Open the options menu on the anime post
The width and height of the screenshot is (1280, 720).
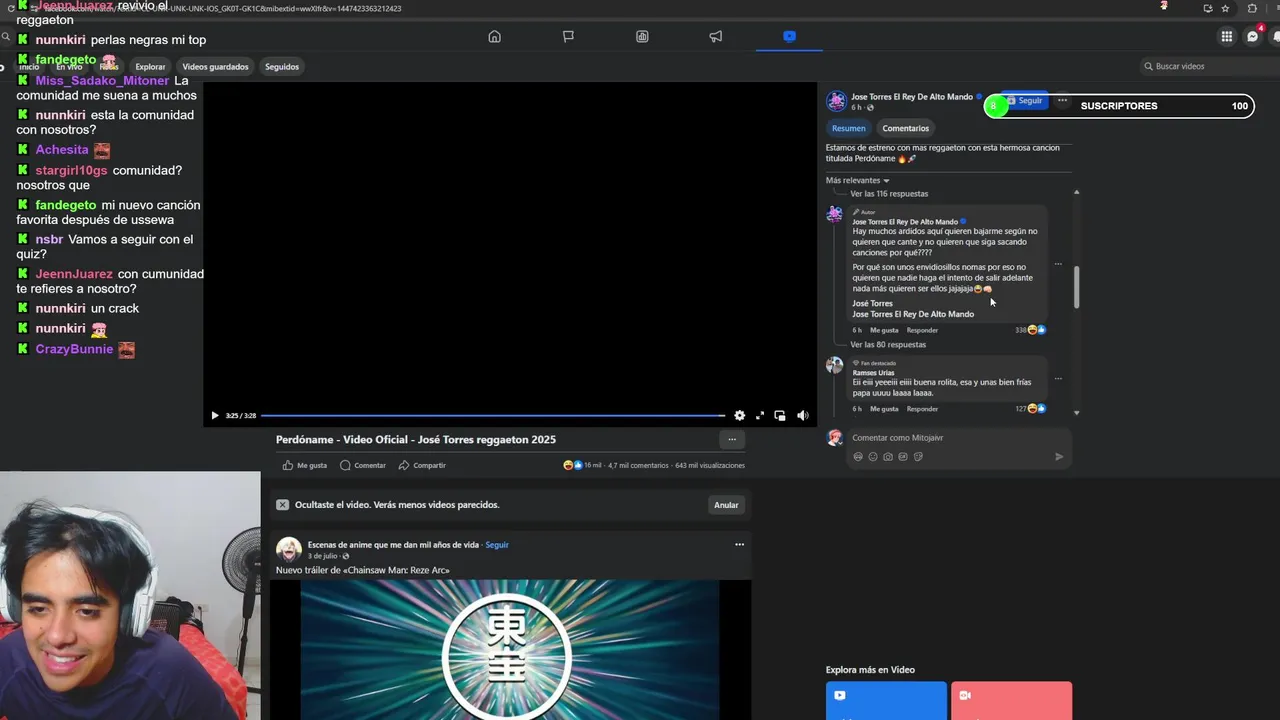[x=739, y=545]
